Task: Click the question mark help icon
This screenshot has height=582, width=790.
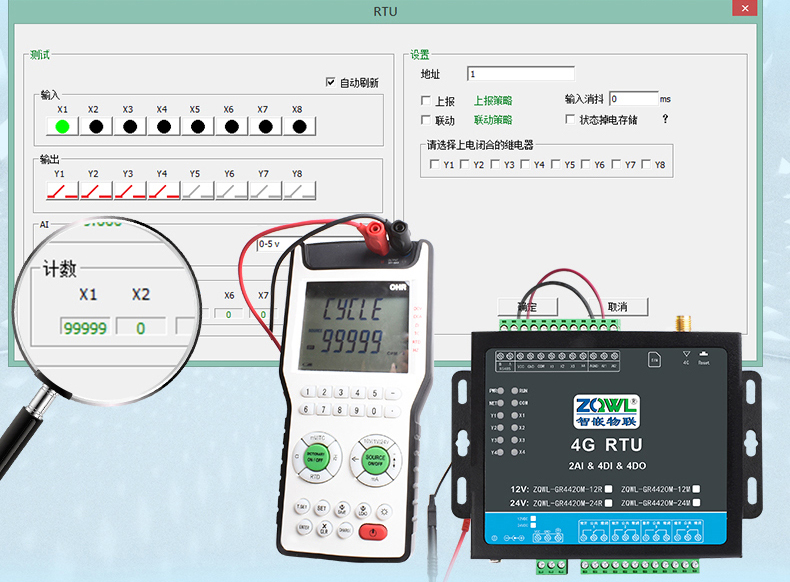Action: tap(665, 119)
